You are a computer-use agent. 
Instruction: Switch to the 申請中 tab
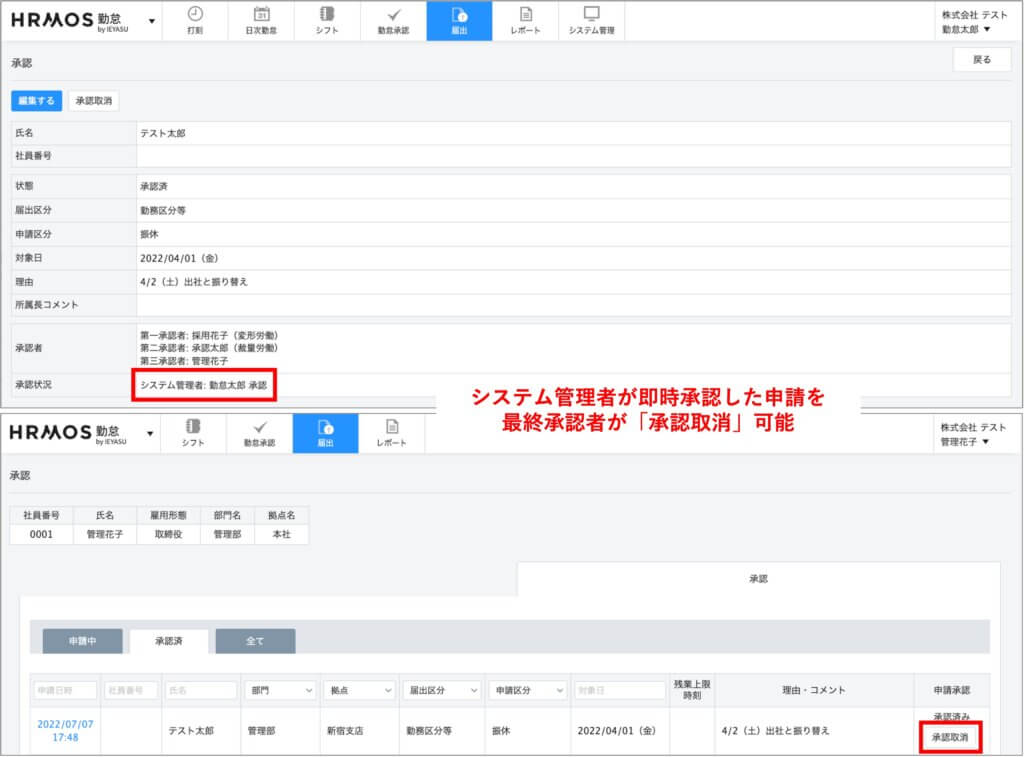pyautogui.click(x=82, y=641)
